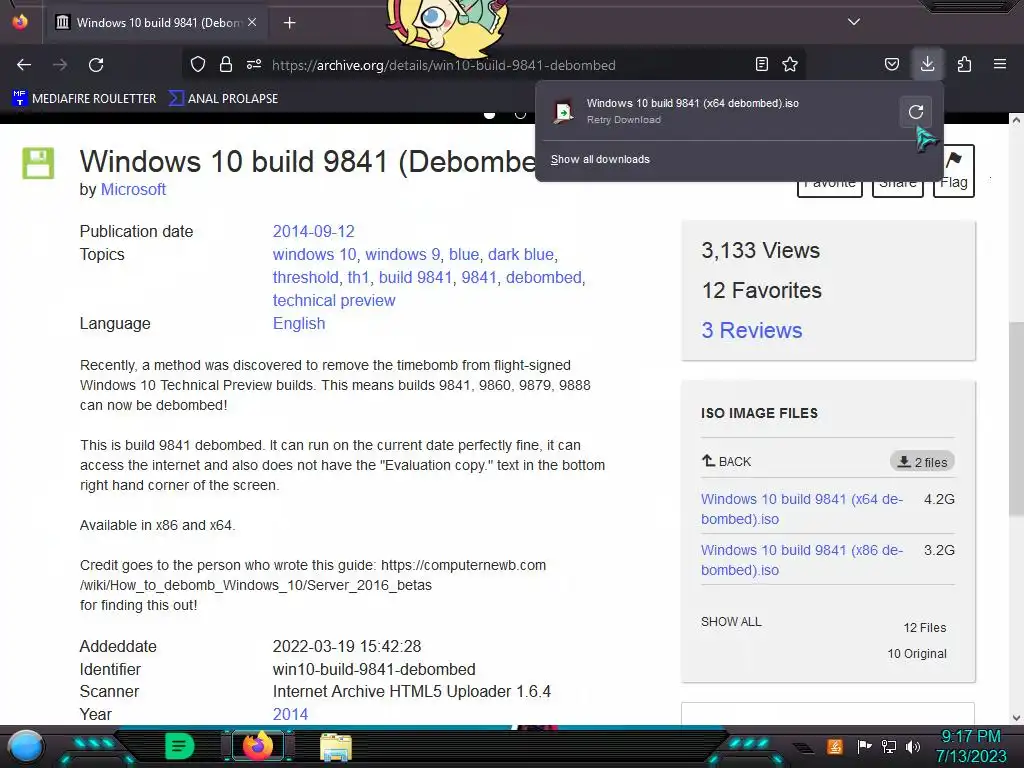Reload the page with refresh icon

[96, 65]
